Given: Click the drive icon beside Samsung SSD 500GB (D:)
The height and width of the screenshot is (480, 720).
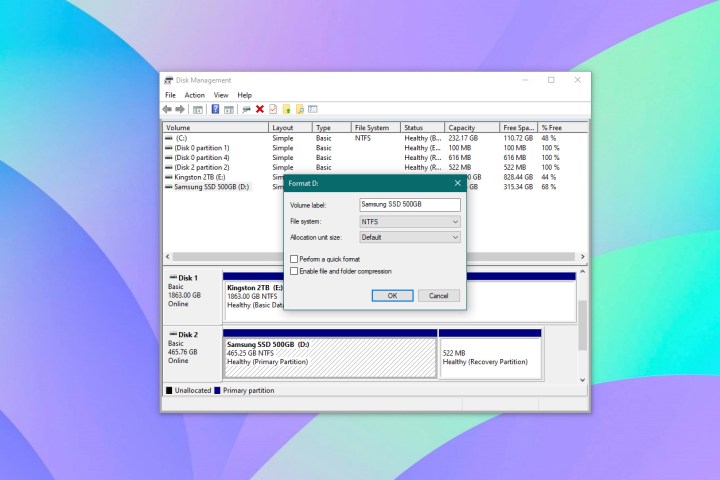Looking at the screenshot, I should (169, 187).
